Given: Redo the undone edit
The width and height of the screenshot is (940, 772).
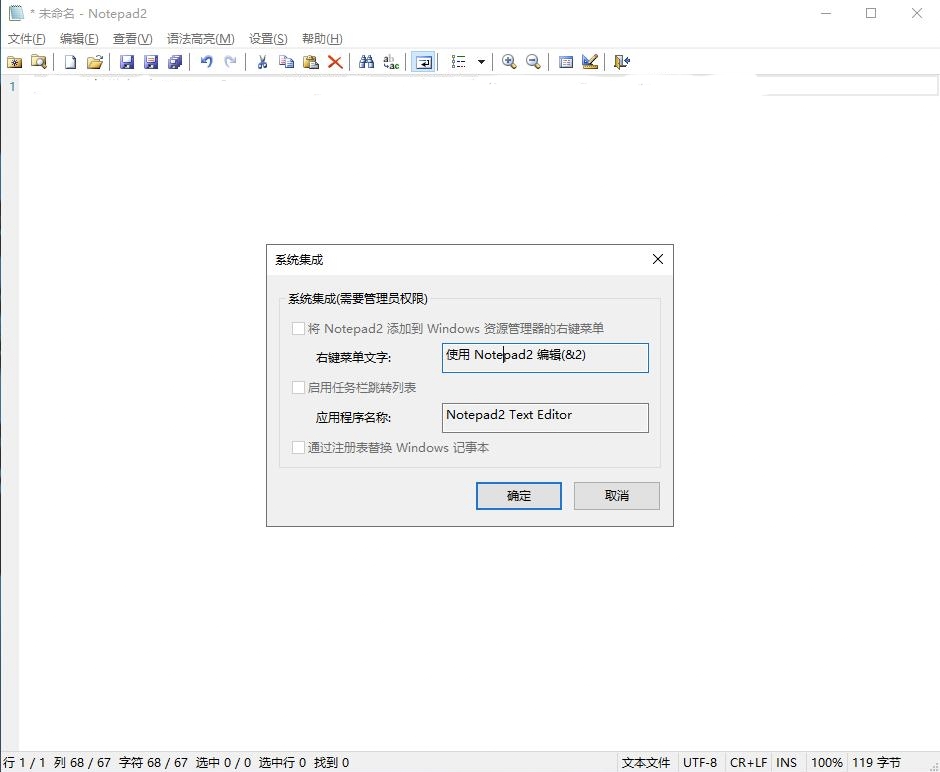Looking at the screenshot, I should 230,62.
